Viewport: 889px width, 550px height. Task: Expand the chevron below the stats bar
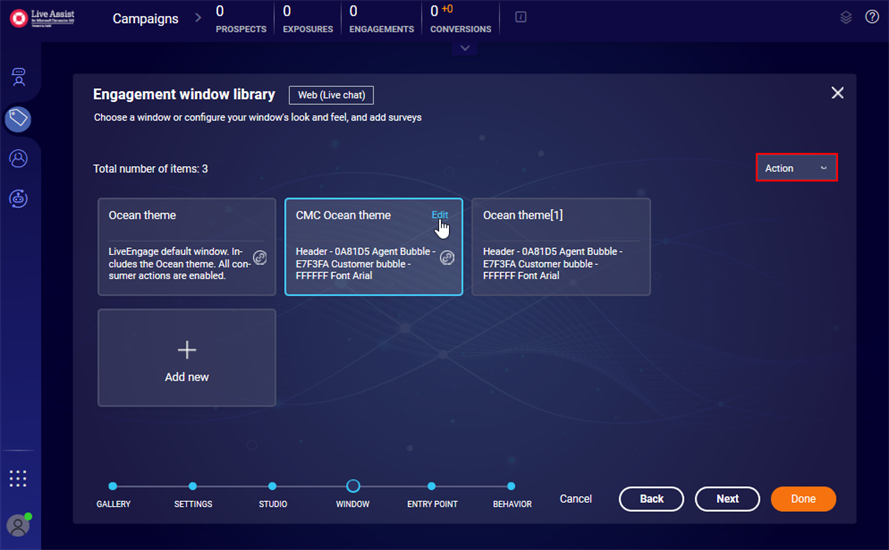464,48
